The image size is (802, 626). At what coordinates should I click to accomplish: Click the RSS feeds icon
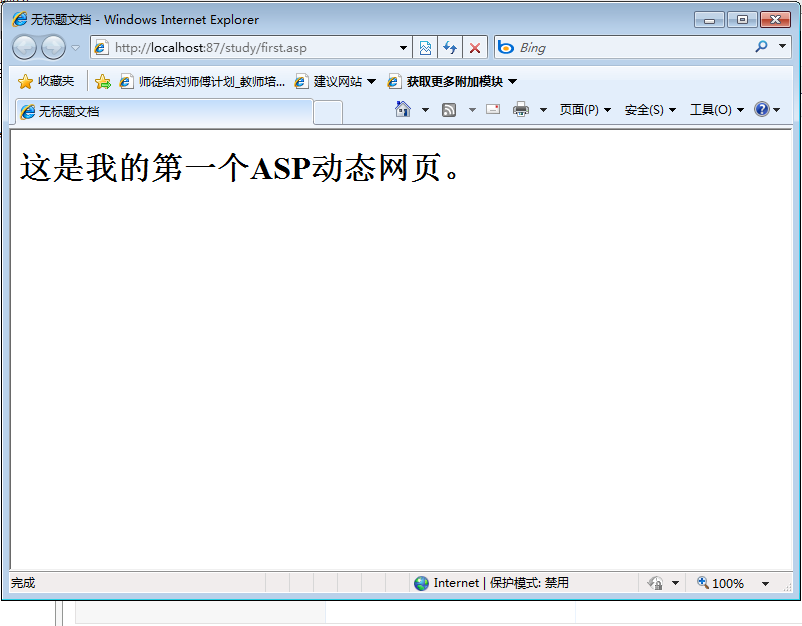pyautogui.click(x=449, y=110)
